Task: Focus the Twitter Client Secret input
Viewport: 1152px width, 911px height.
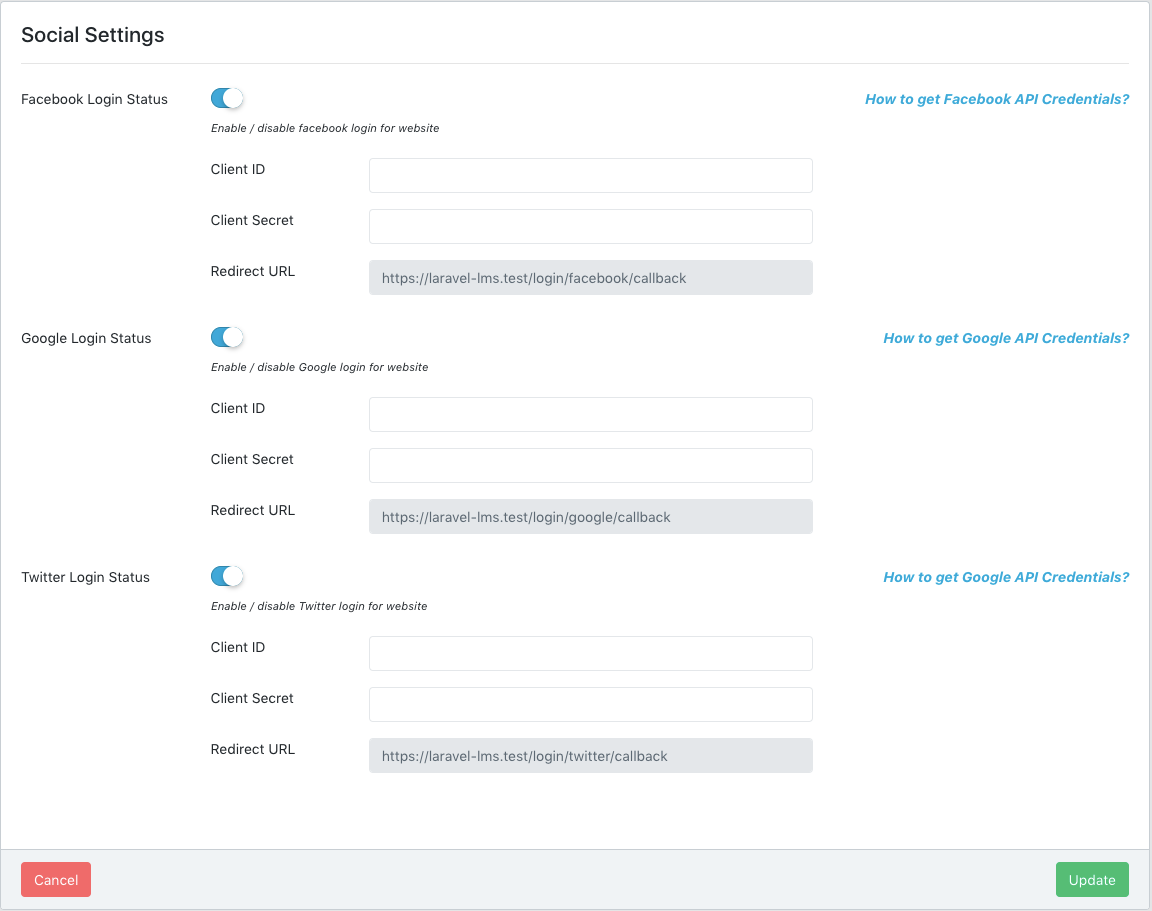Action: pos(590,704)
